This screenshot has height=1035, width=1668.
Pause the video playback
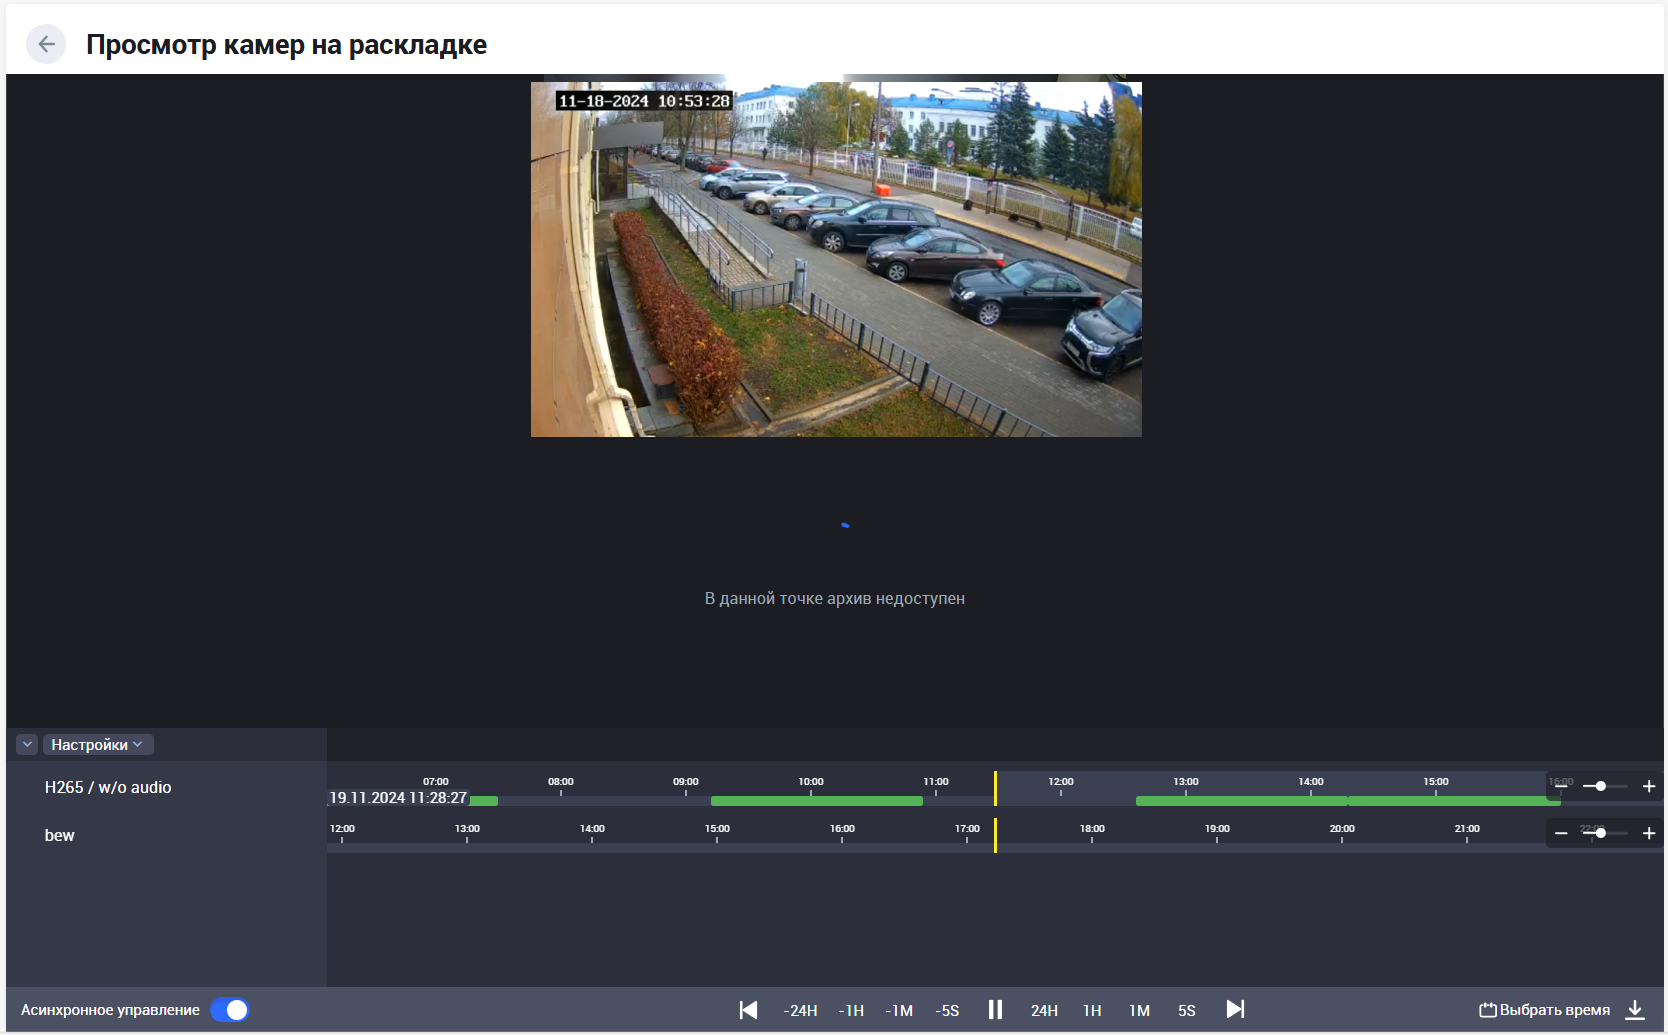coord(995,1010)
